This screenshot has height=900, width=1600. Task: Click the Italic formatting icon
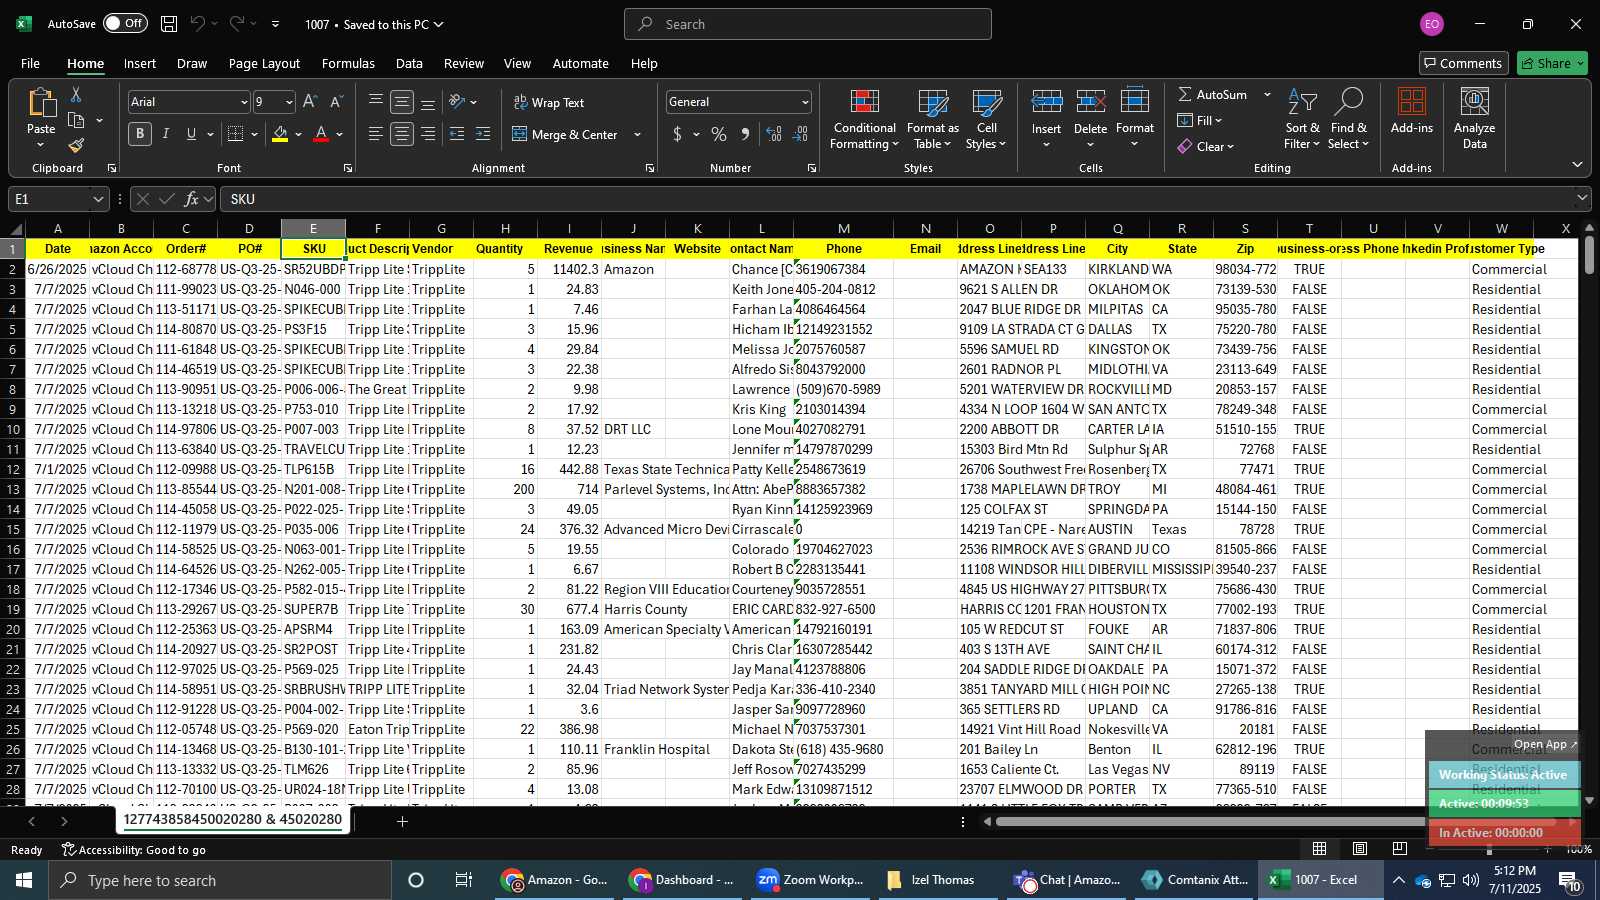pyautogui.click(x=165, y=134)
